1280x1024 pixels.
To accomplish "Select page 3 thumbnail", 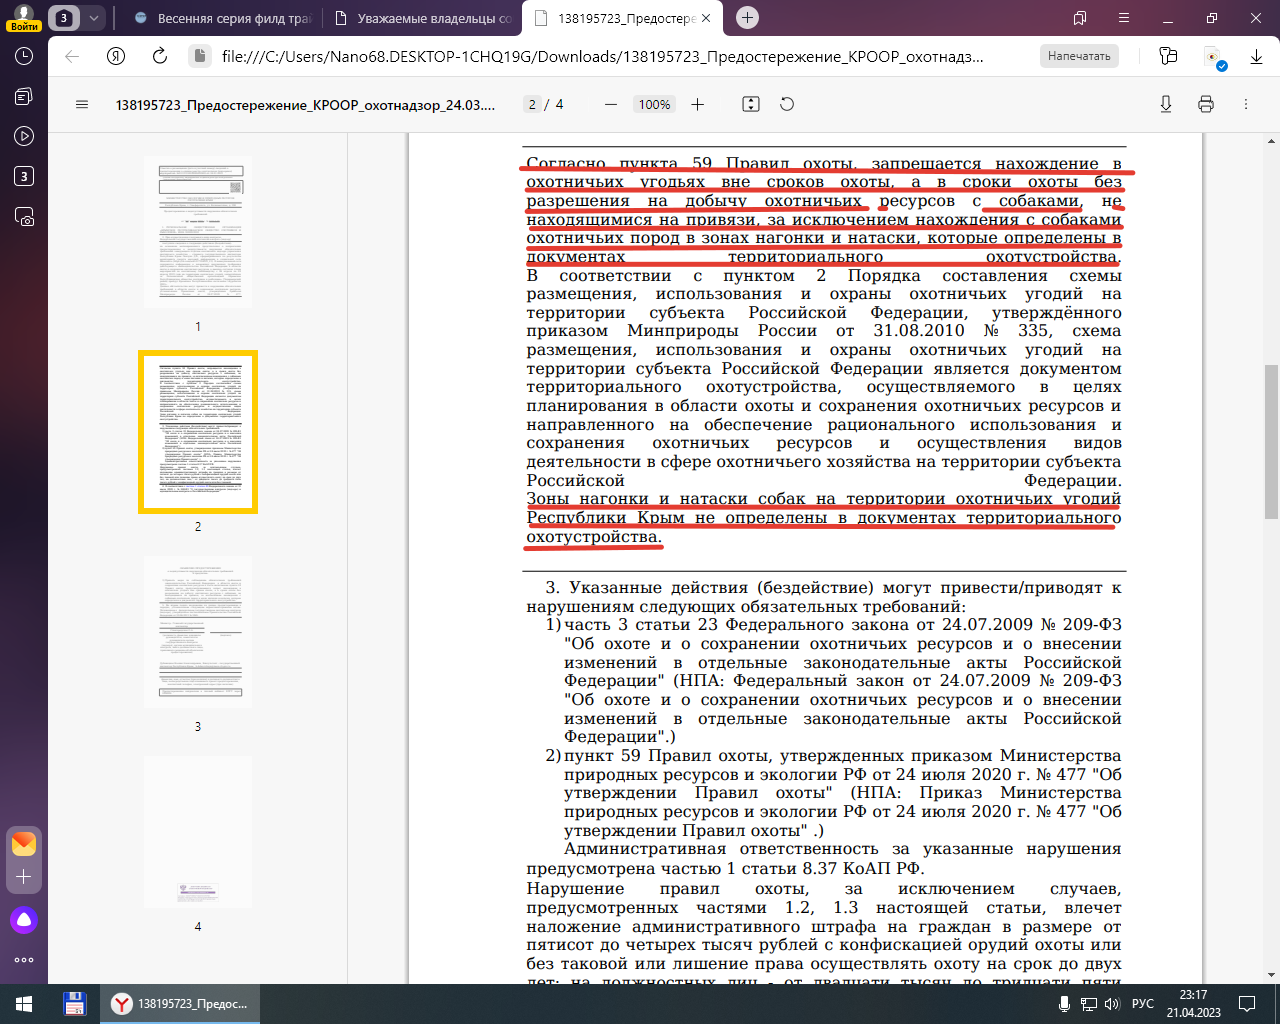I will pos(198,632).
